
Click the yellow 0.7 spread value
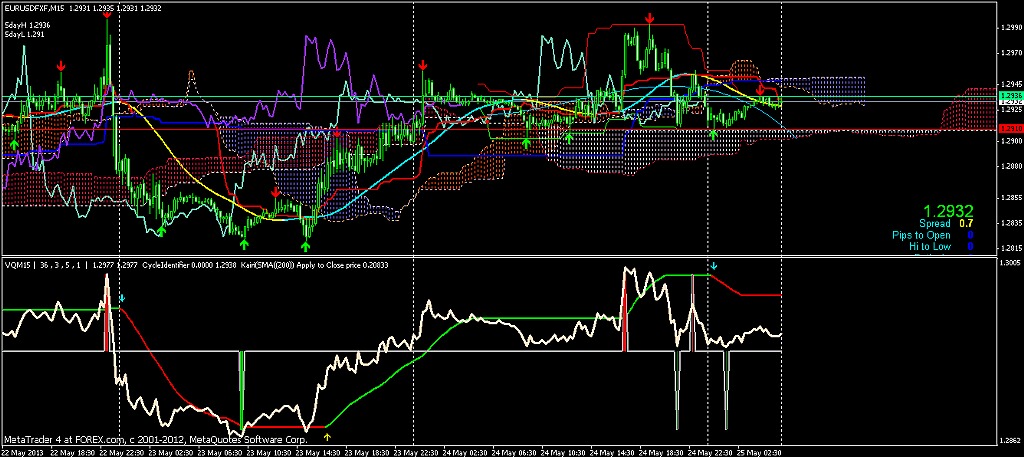966,224
